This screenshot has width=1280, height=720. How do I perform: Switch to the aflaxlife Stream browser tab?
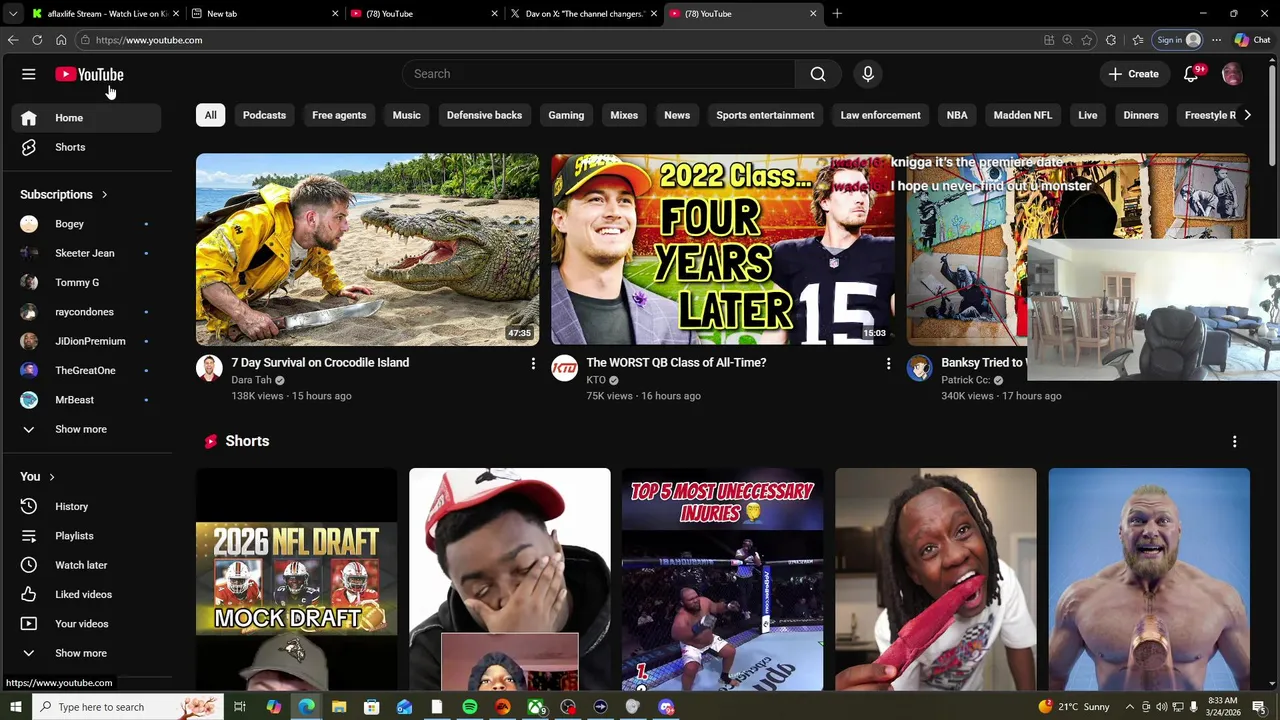tap(104, 14)
